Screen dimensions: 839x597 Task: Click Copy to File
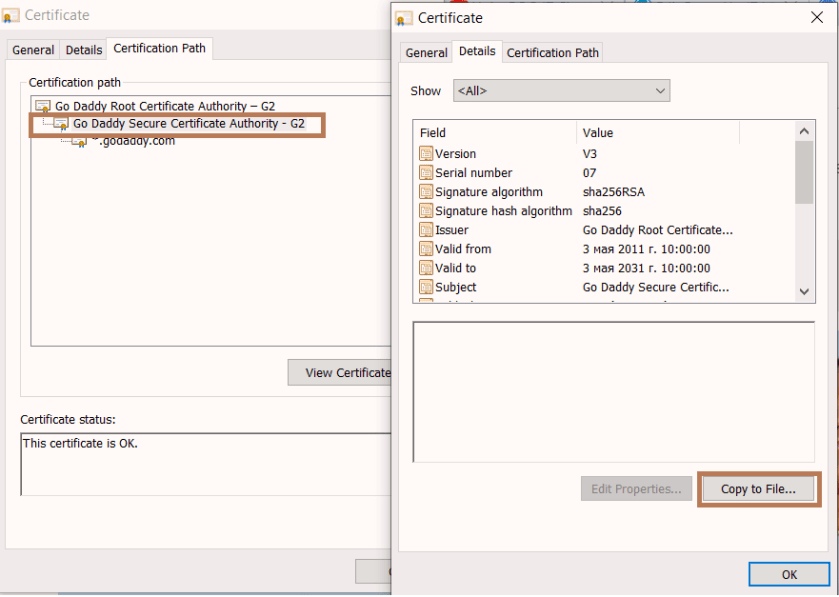[x=758, y=488]
